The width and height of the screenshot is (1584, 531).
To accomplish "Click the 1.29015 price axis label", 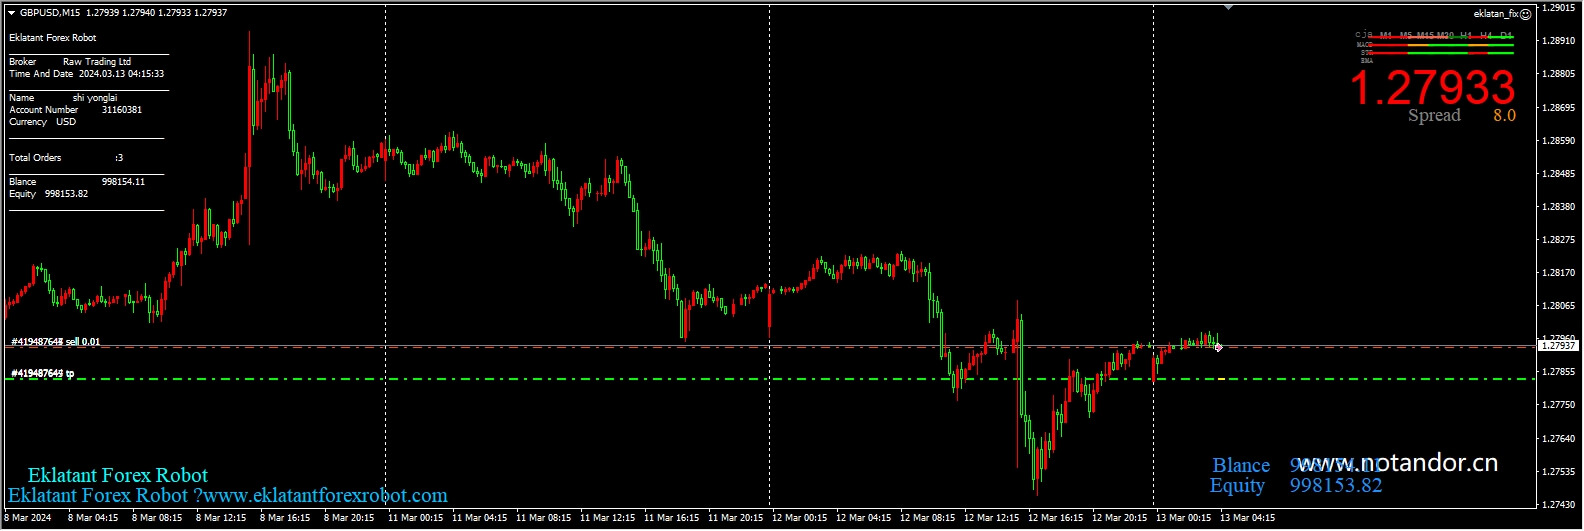I will point(1558,8).
